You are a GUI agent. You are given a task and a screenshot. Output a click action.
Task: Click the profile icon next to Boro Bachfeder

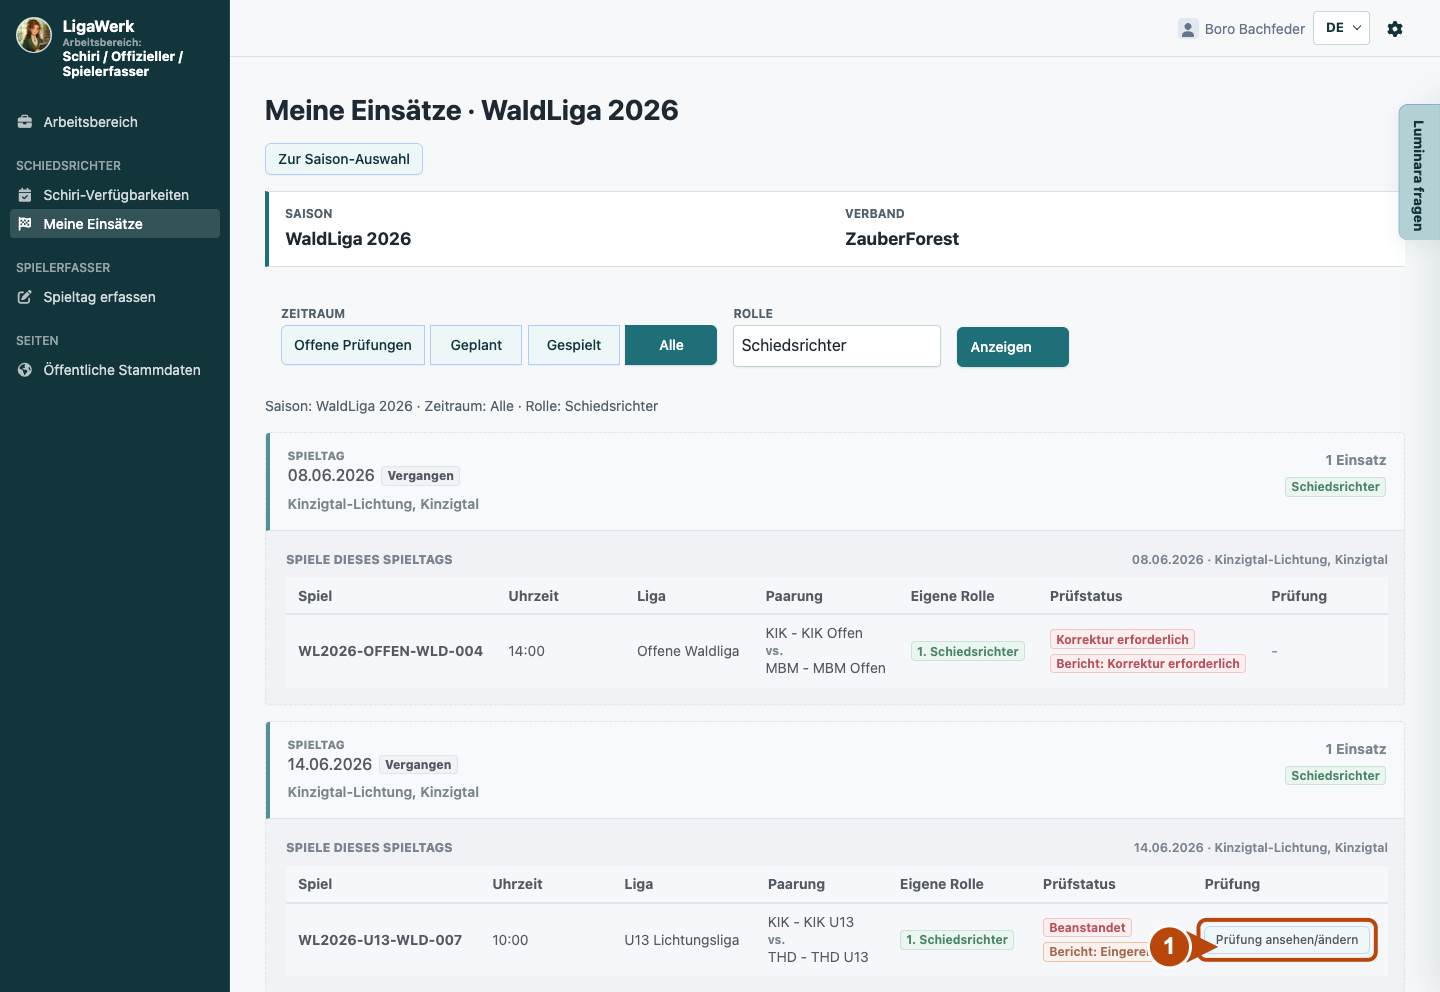pos(1188,29)
